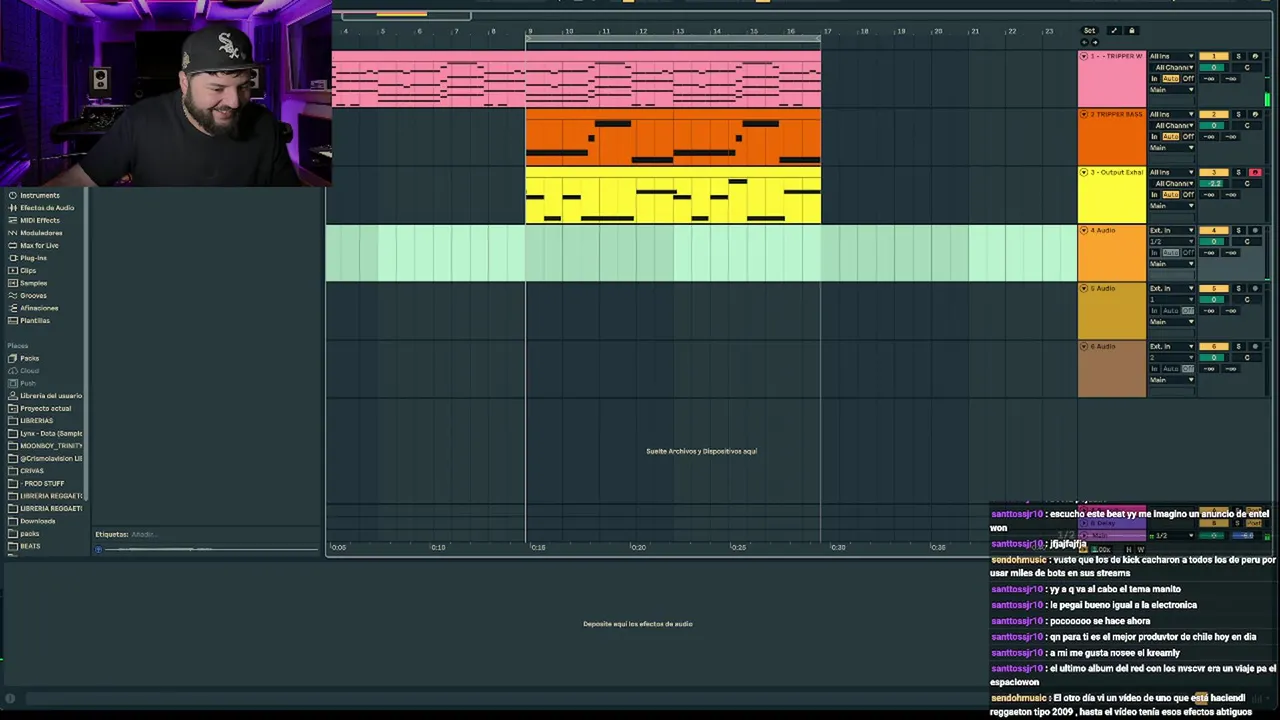1280x720 pixels.
Task: Click 4 Audio volume value 0
Action: [1214, 241]
